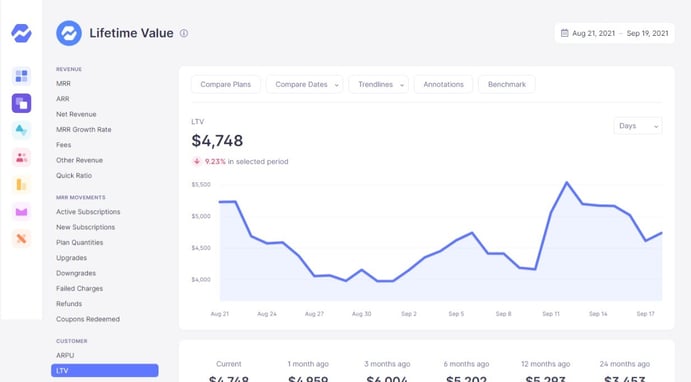Toggle the Compare Plans button
Image resolution: width=691 pixels, height=382 pixels.
pyautogui.click(x=226, y=84)
